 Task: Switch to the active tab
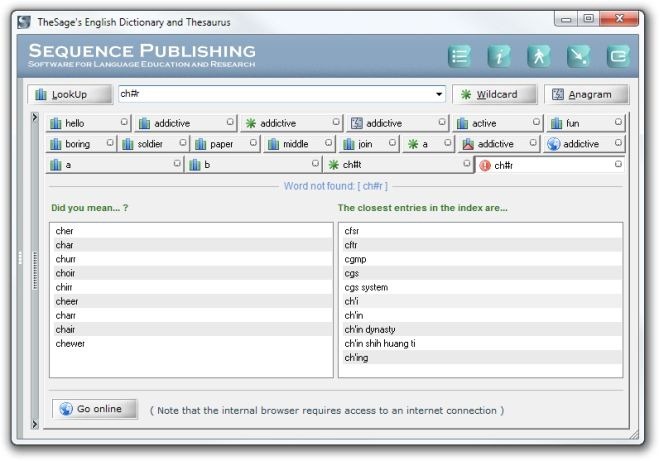(499, 123)
